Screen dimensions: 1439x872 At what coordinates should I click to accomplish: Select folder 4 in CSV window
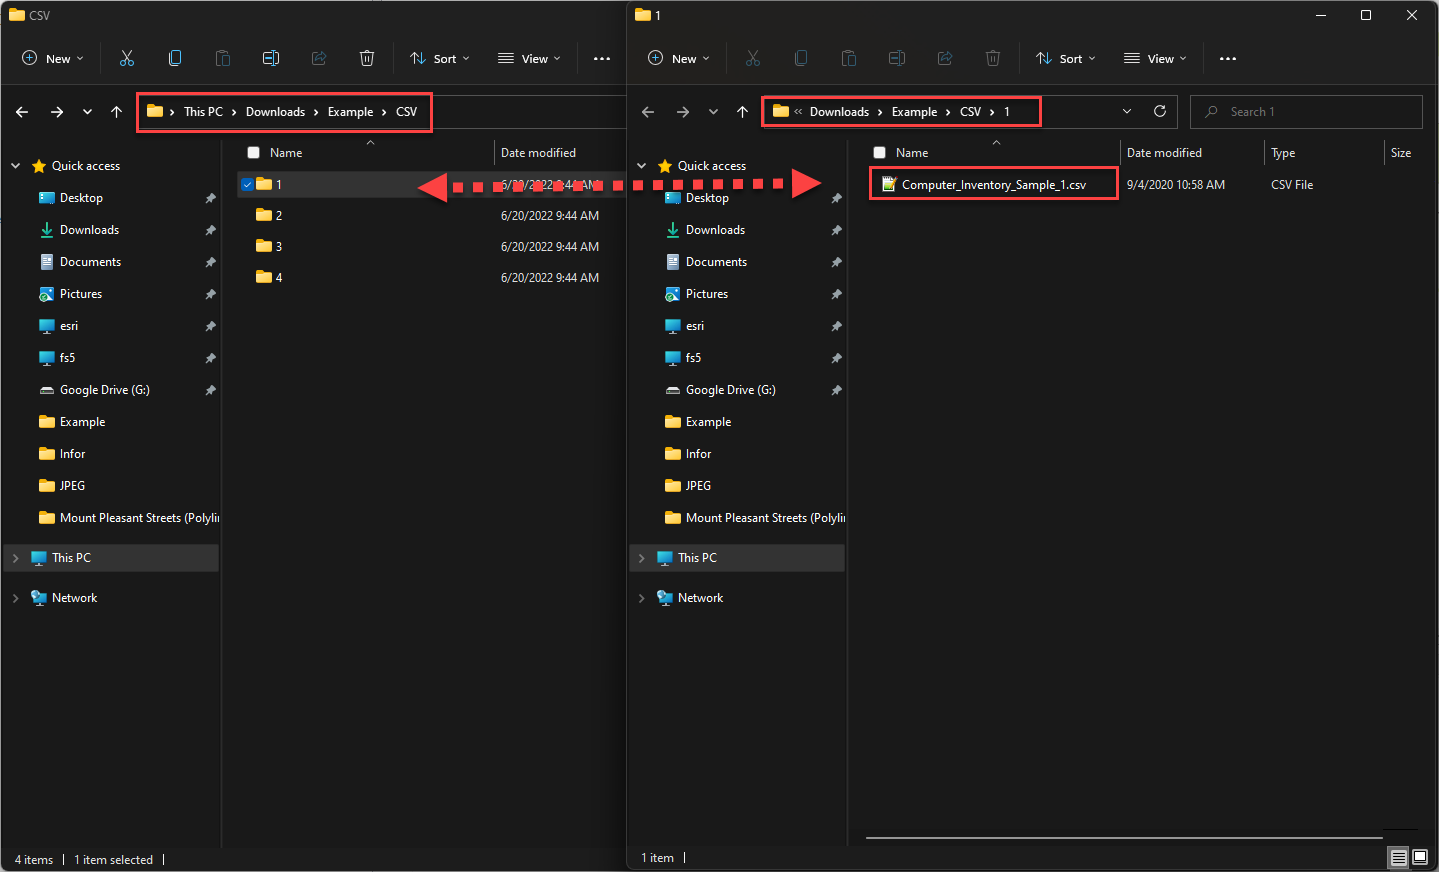click(278, 277)
